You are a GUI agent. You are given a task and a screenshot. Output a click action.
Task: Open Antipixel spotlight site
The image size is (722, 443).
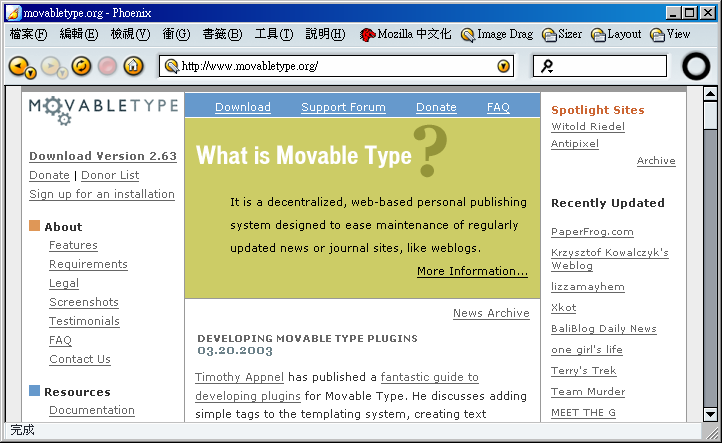[575, 144]
